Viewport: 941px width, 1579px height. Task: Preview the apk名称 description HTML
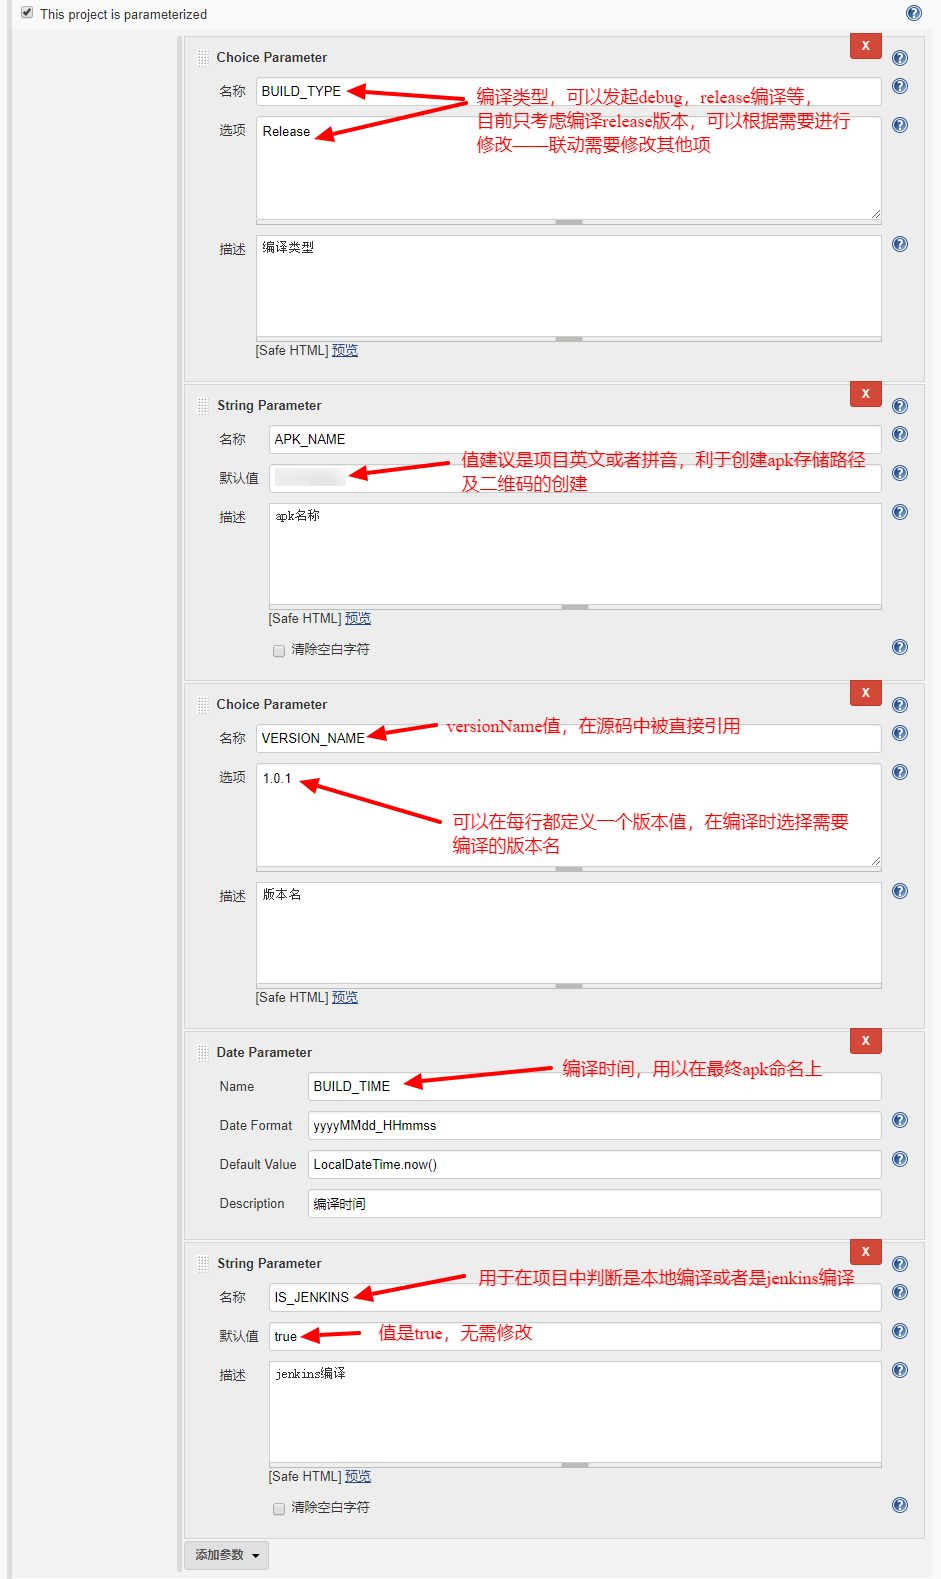pyautogui.click(x=357, y=618)
